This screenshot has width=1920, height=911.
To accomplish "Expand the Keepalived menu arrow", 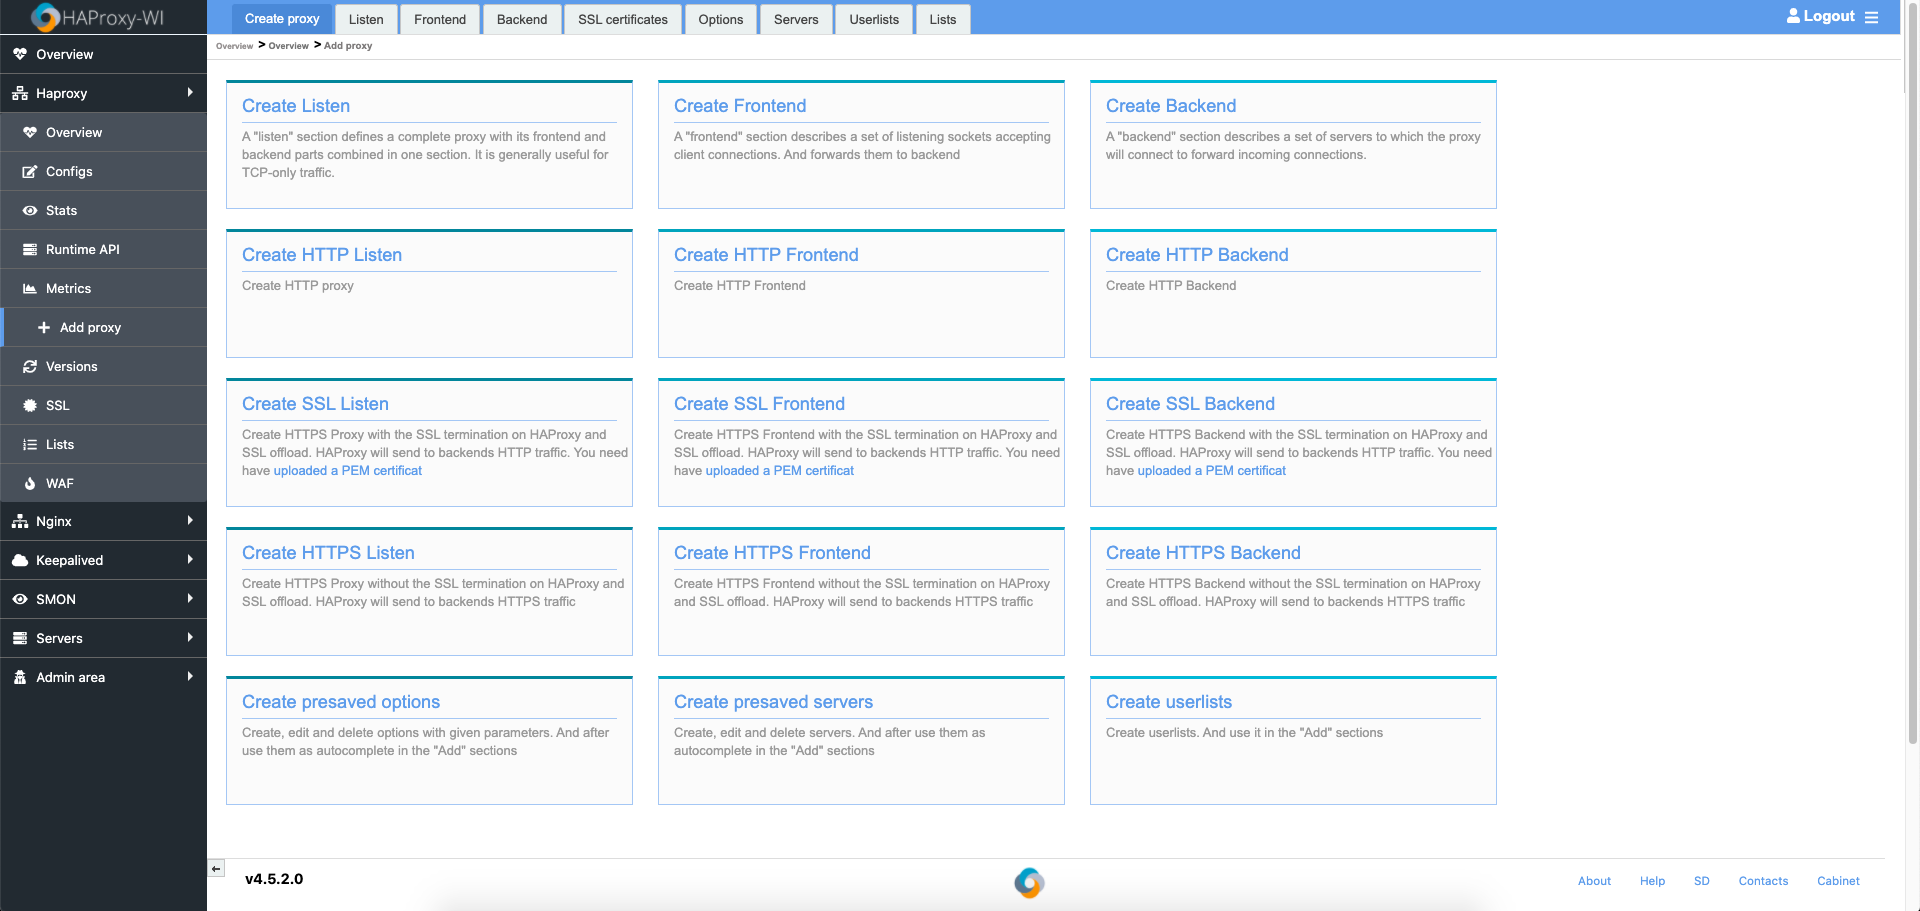I will pyautogui.click(x=190, y=559).
